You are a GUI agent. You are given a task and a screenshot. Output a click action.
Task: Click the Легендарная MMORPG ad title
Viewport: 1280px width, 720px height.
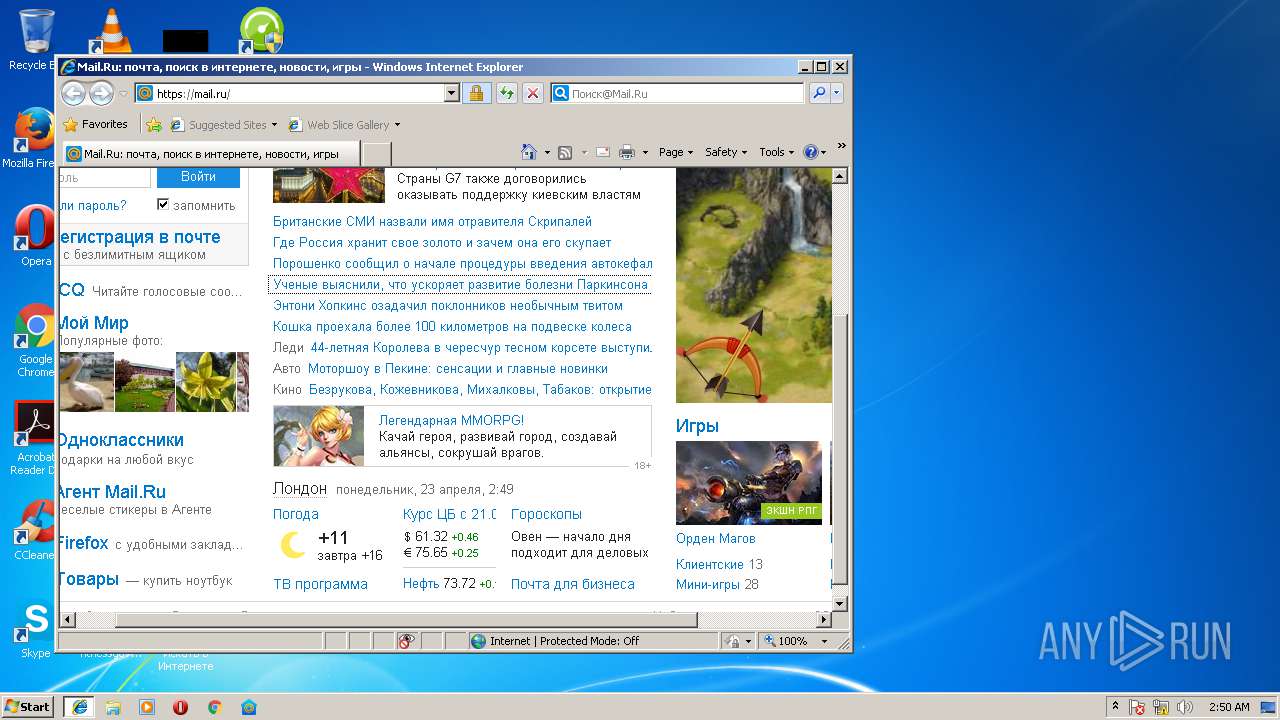[451, 420]
